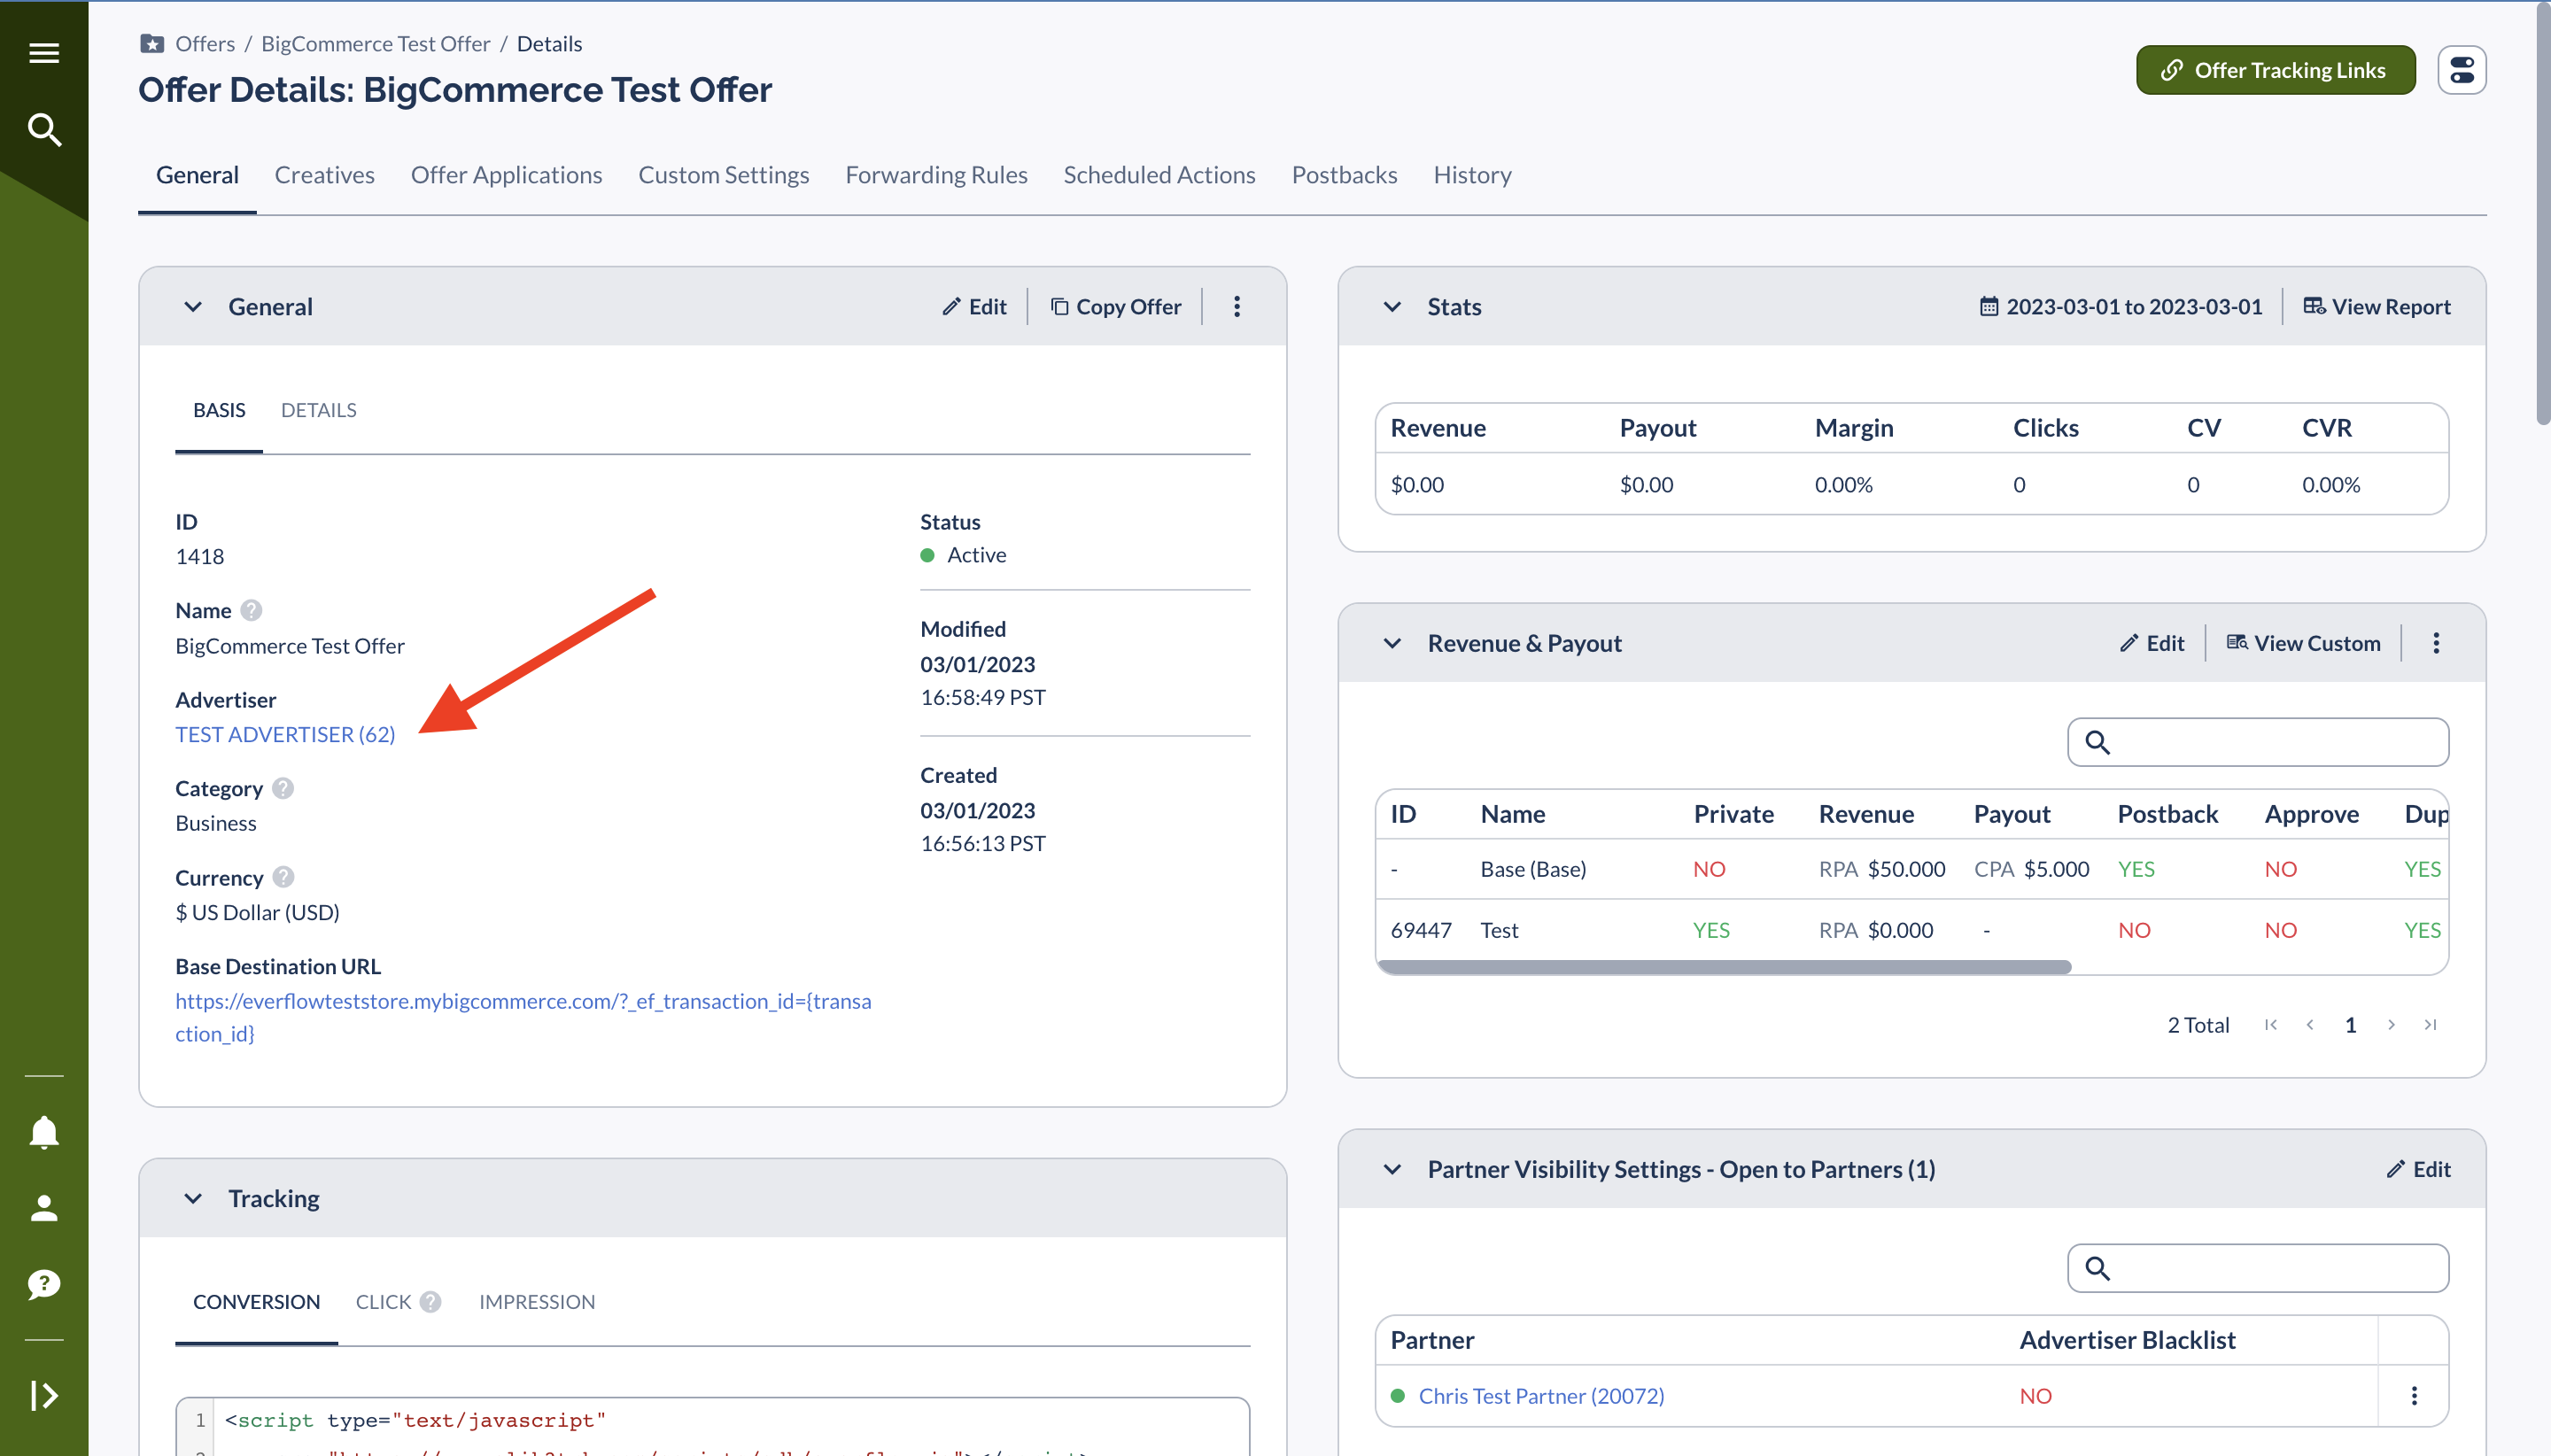Switch to DETAILS sub-tab
Screen dimensions: 2551x1456
point(319,411)
